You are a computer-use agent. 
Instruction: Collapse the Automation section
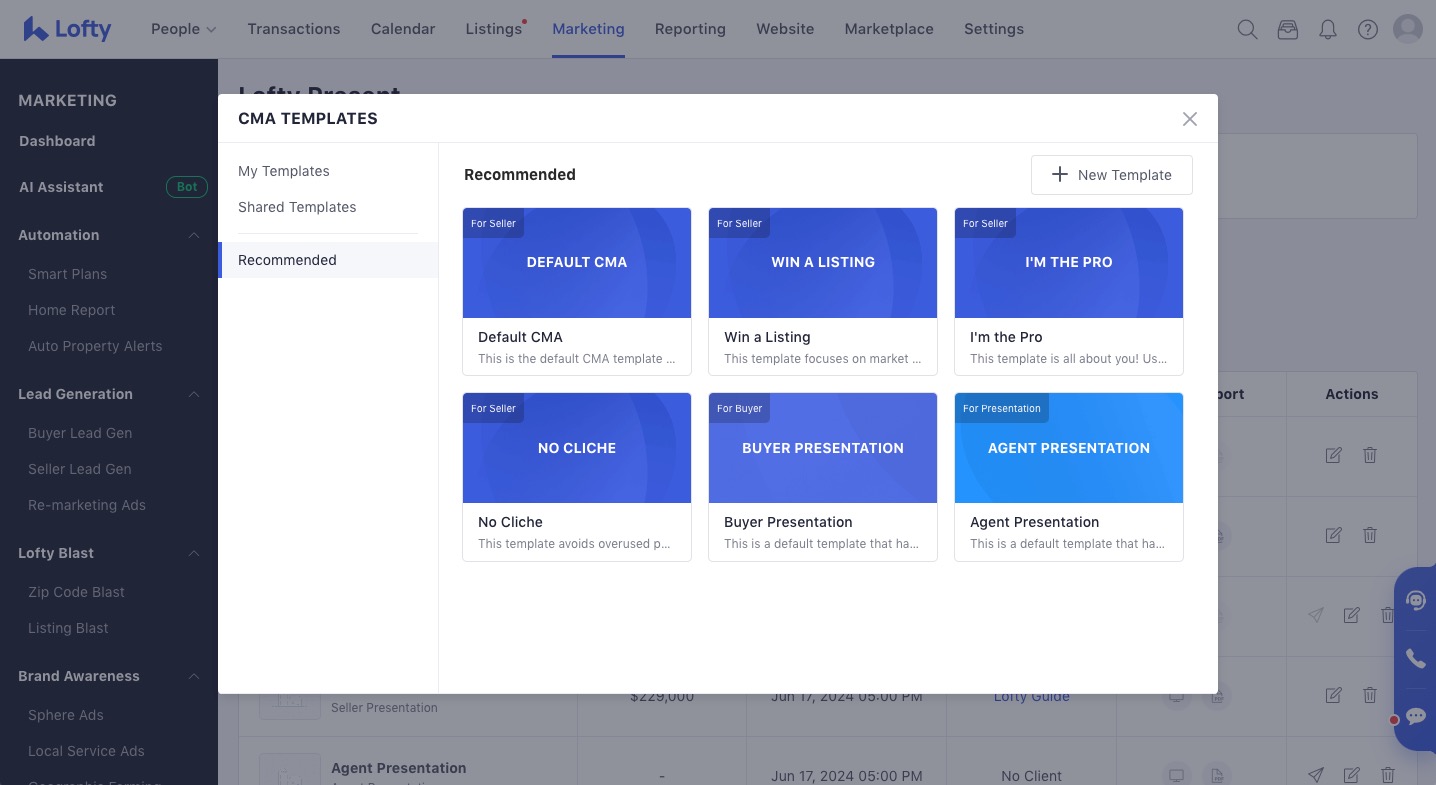[x=194, y=235]
